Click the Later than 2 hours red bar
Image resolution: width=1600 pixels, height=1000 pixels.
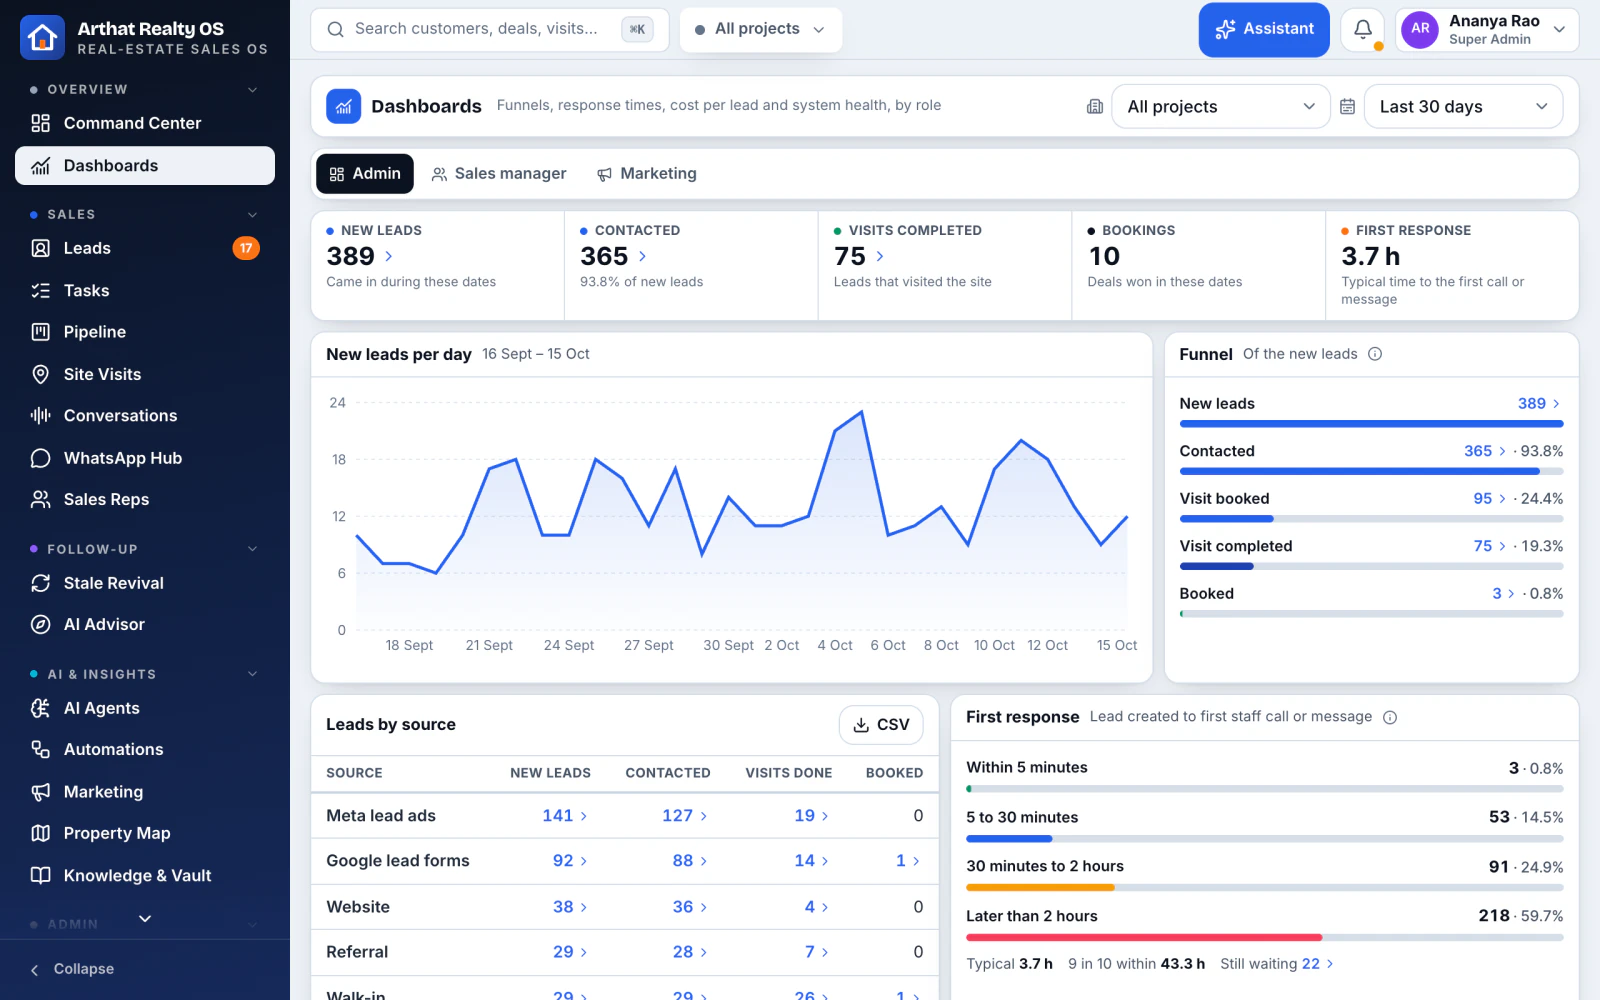click(1144, 938)
